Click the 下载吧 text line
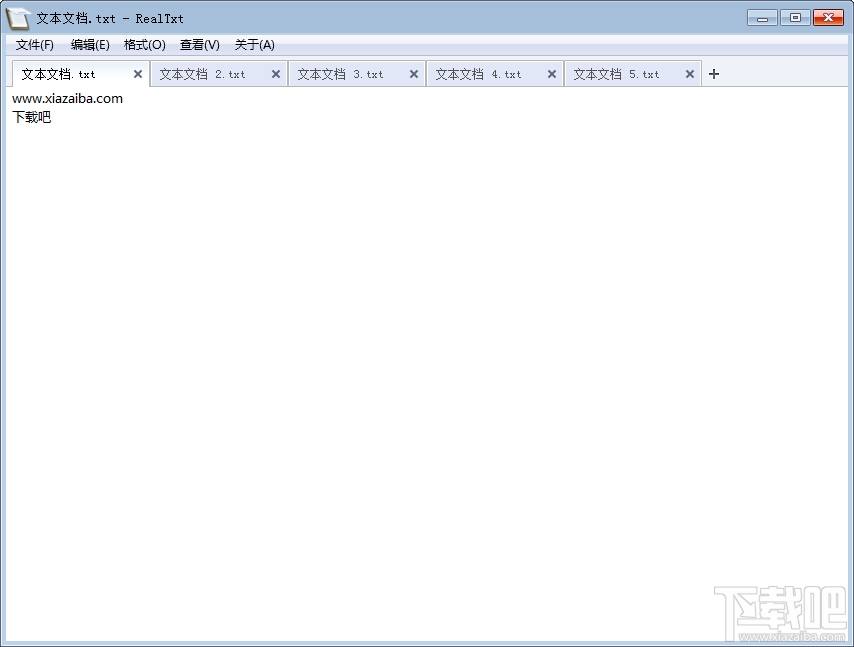The height and width of the screenshot is (647, 854). click(x=32, y=117)
